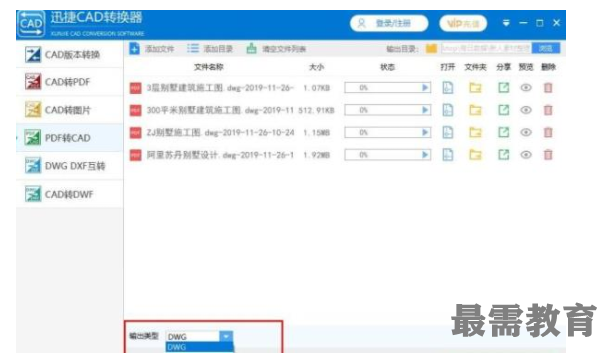Select file name ZJ别墅施工图.dwg-2019-11-26-10-24
Screen dimensions: 603x360
[220, 132]
